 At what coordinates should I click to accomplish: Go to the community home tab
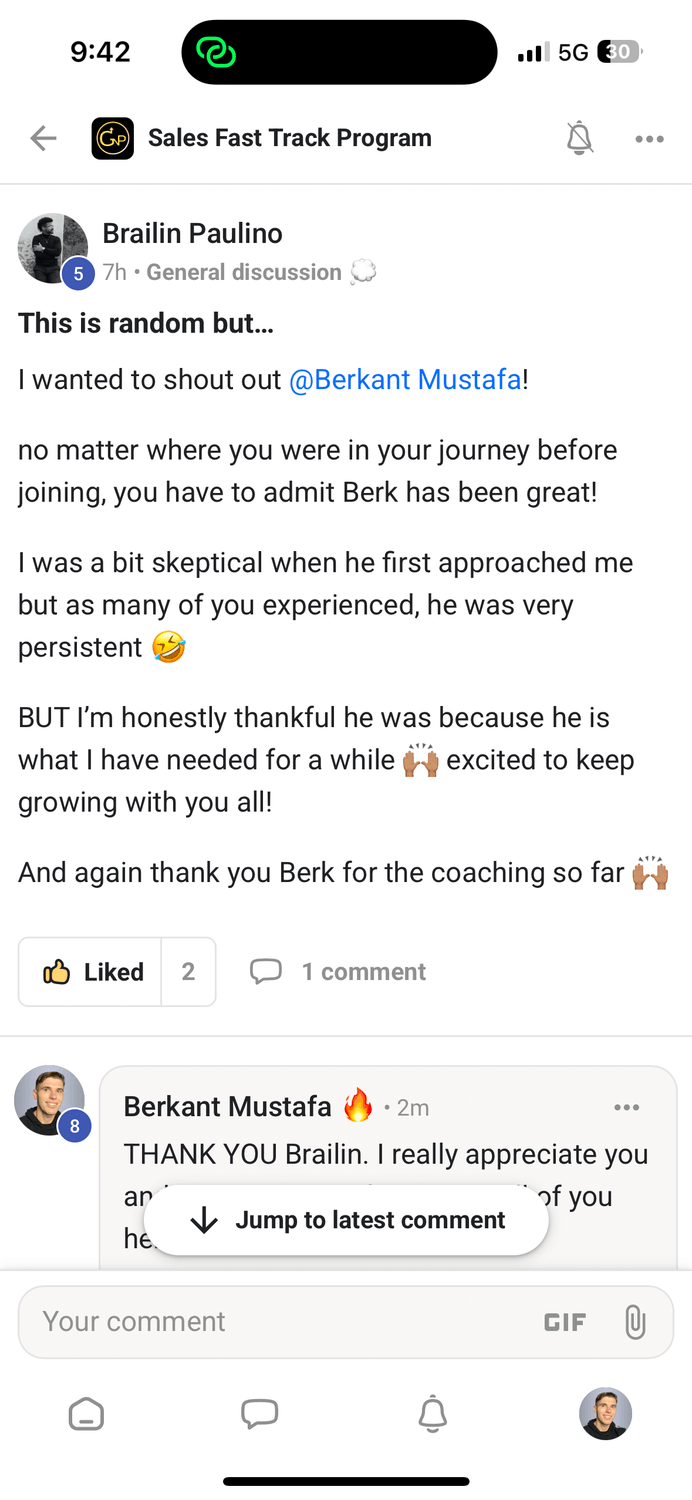tap(86, 1414)
